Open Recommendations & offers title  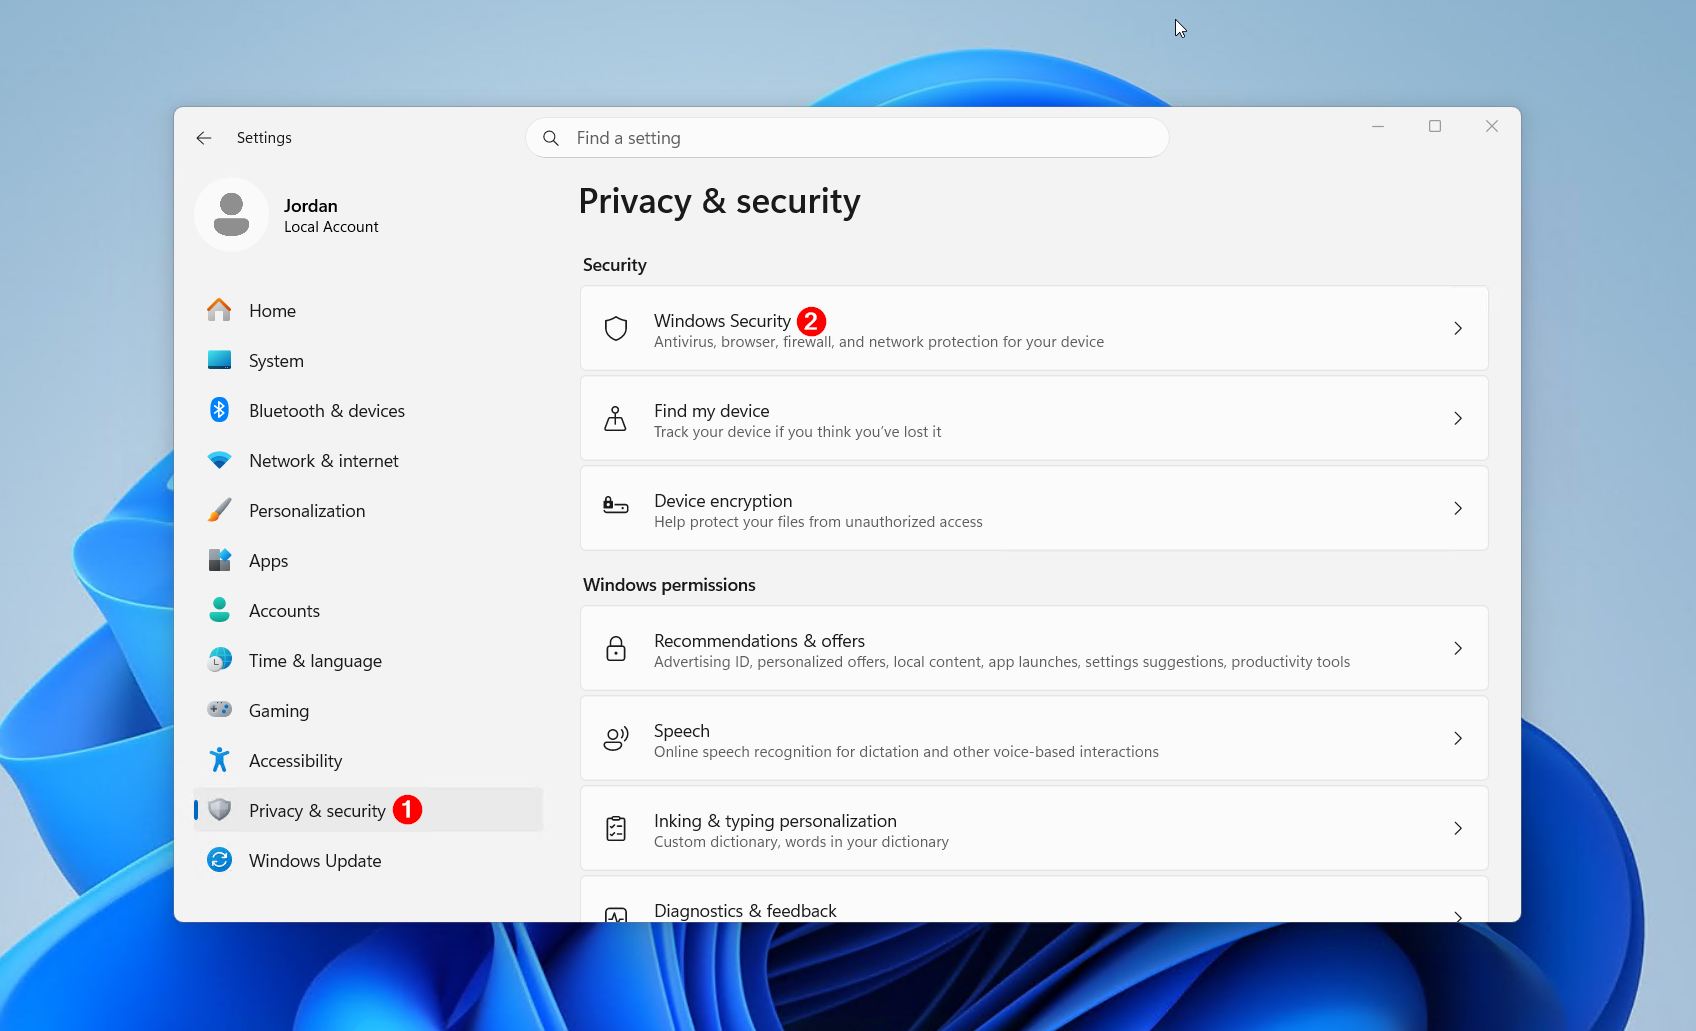(759, 641)
